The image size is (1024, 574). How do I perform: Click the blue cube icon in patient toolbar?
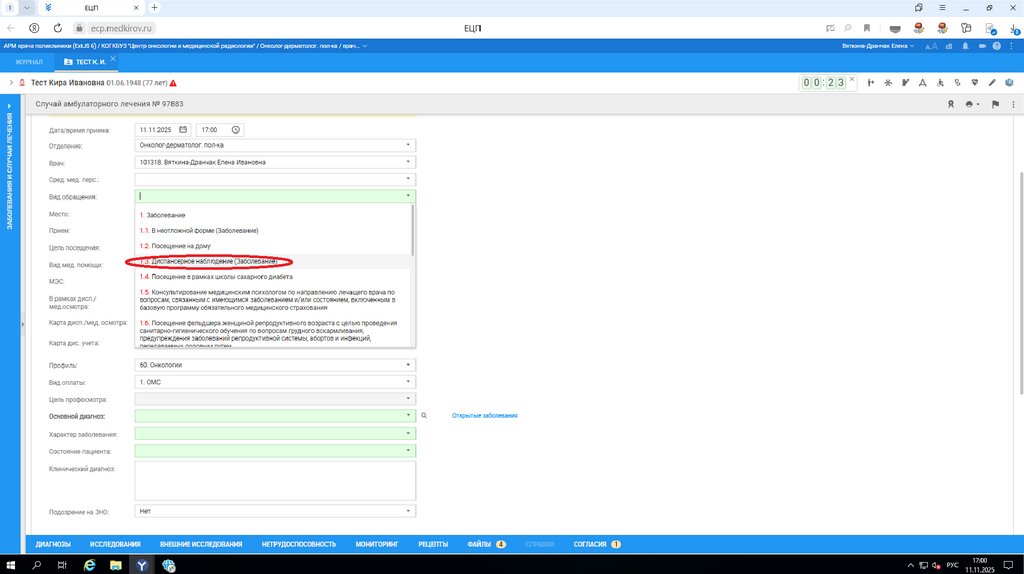point(1009,83)
